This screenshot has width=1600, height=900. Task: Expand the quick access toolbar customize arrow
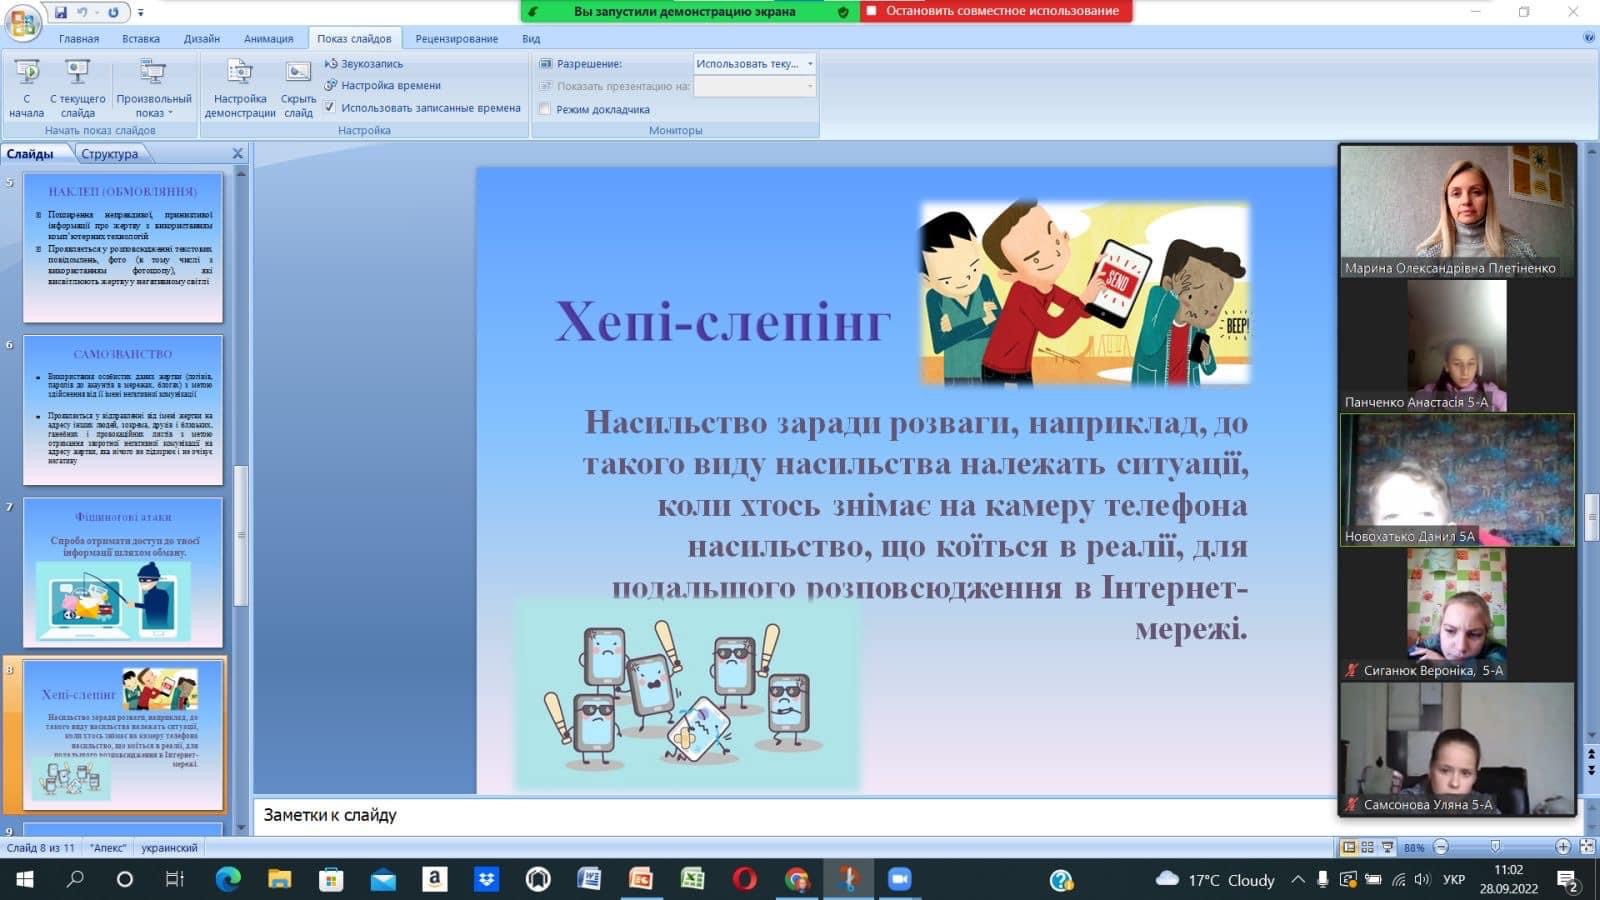pyautogui.click(x=141, y=13)
